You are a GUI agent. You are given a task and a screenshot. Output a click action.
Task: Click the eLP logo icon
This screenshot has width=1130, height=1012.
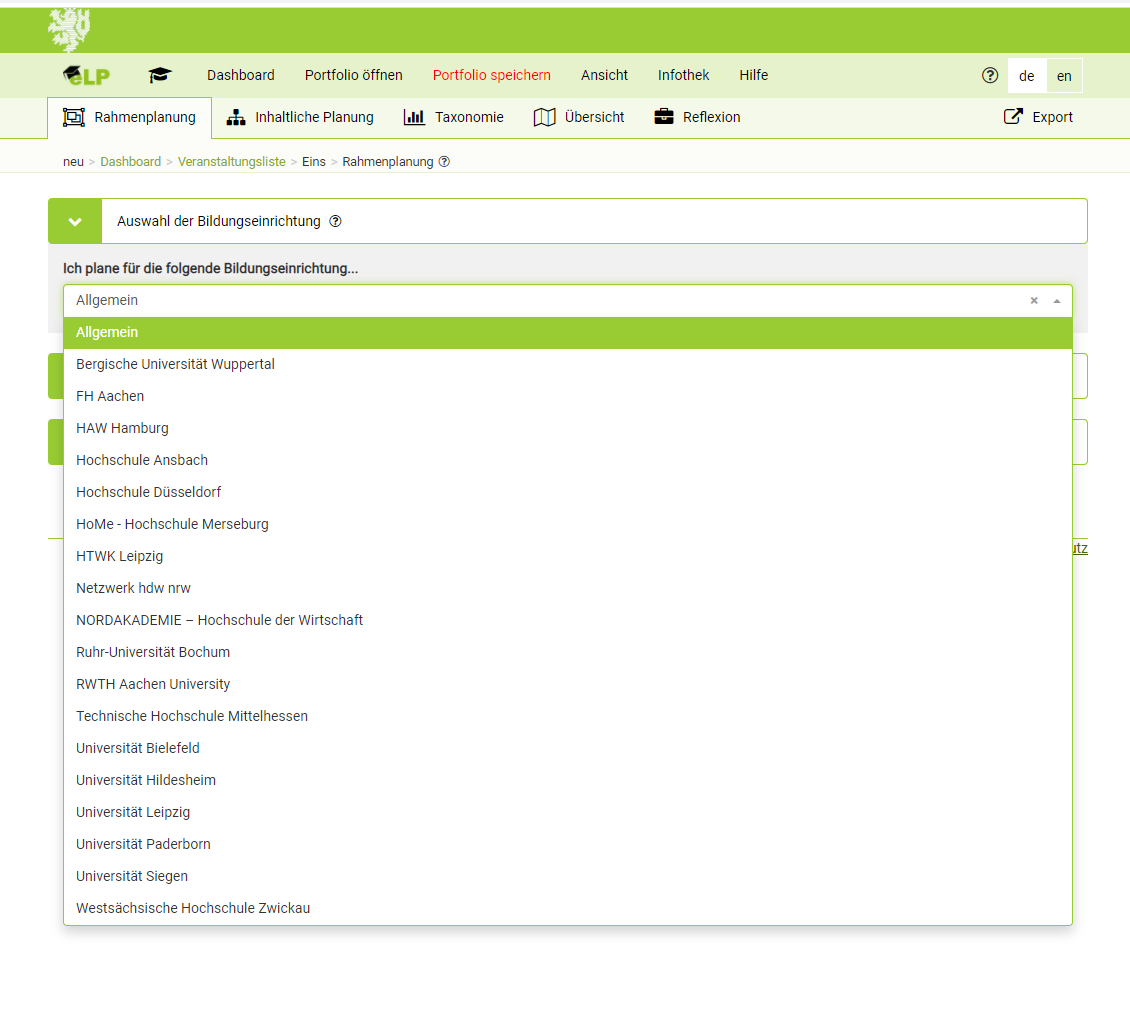pos(86,75)
